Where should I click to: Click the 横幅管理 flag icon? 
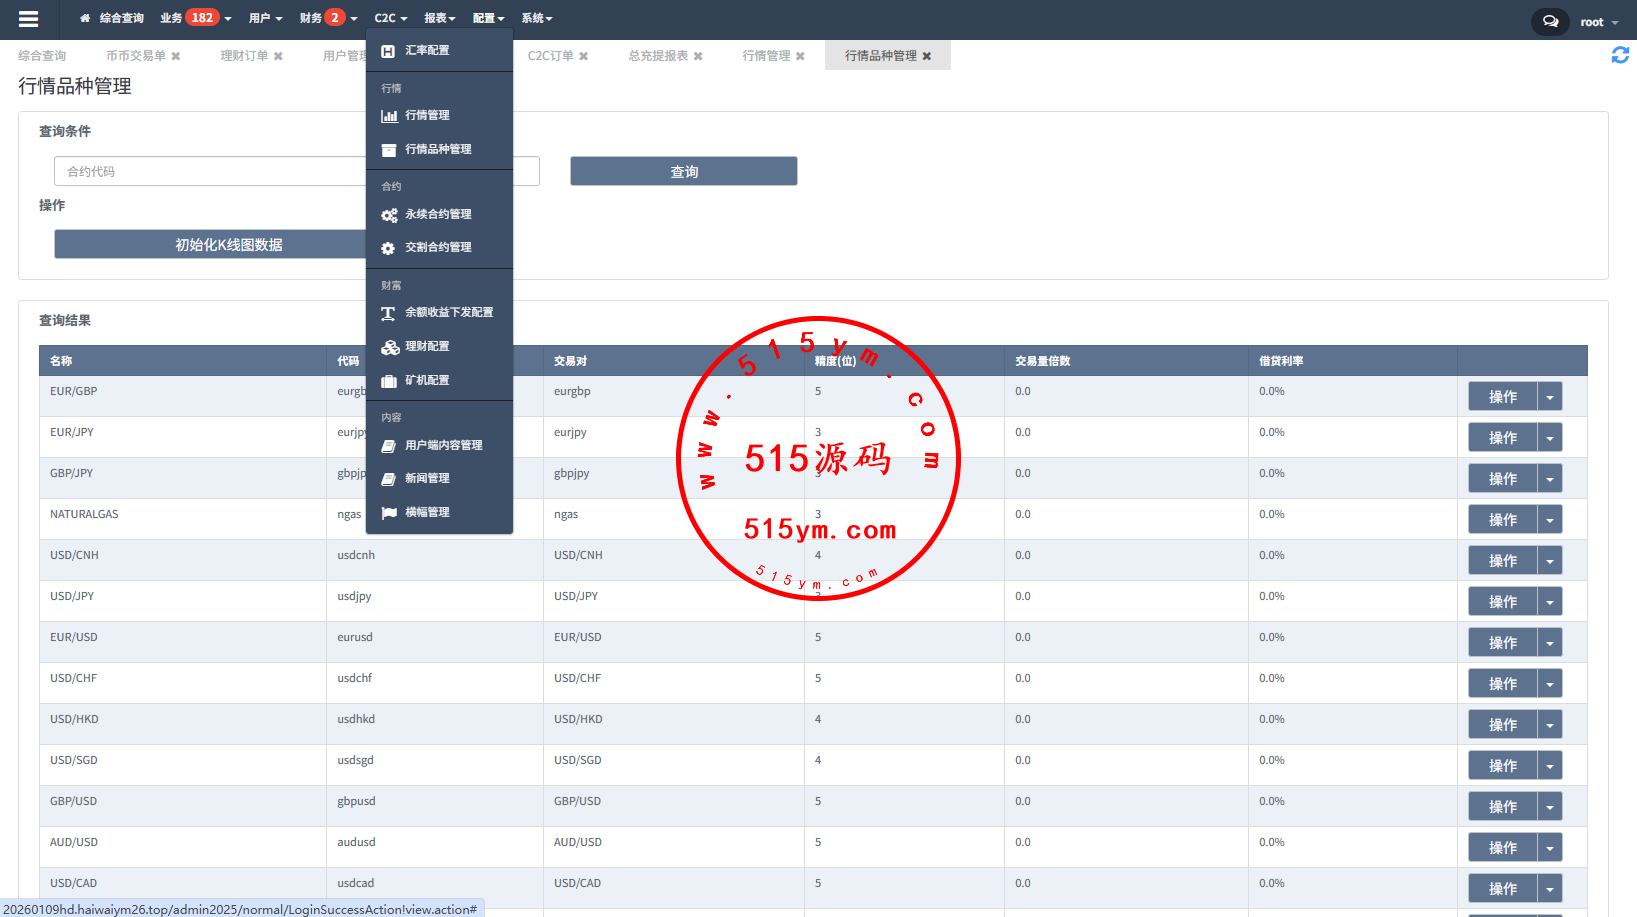point(389,513)
